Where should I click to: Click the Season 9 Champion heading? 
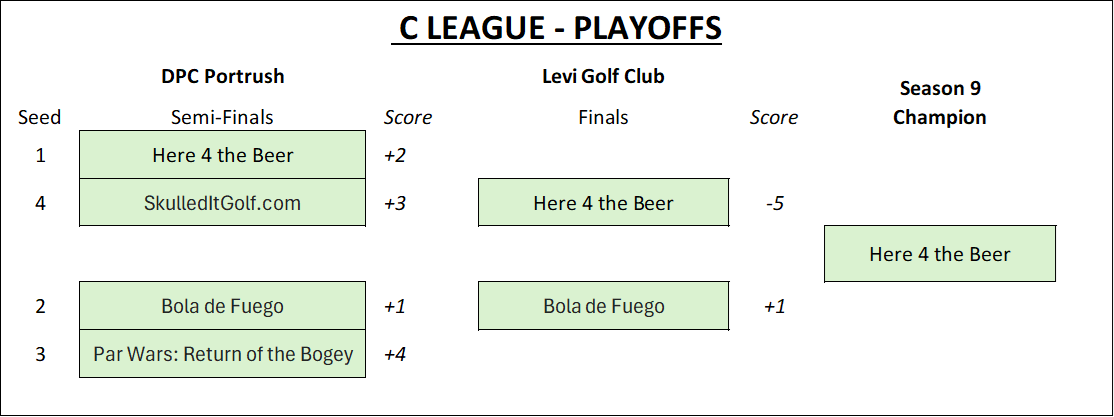pyautogui.click(x=939, y=103)
